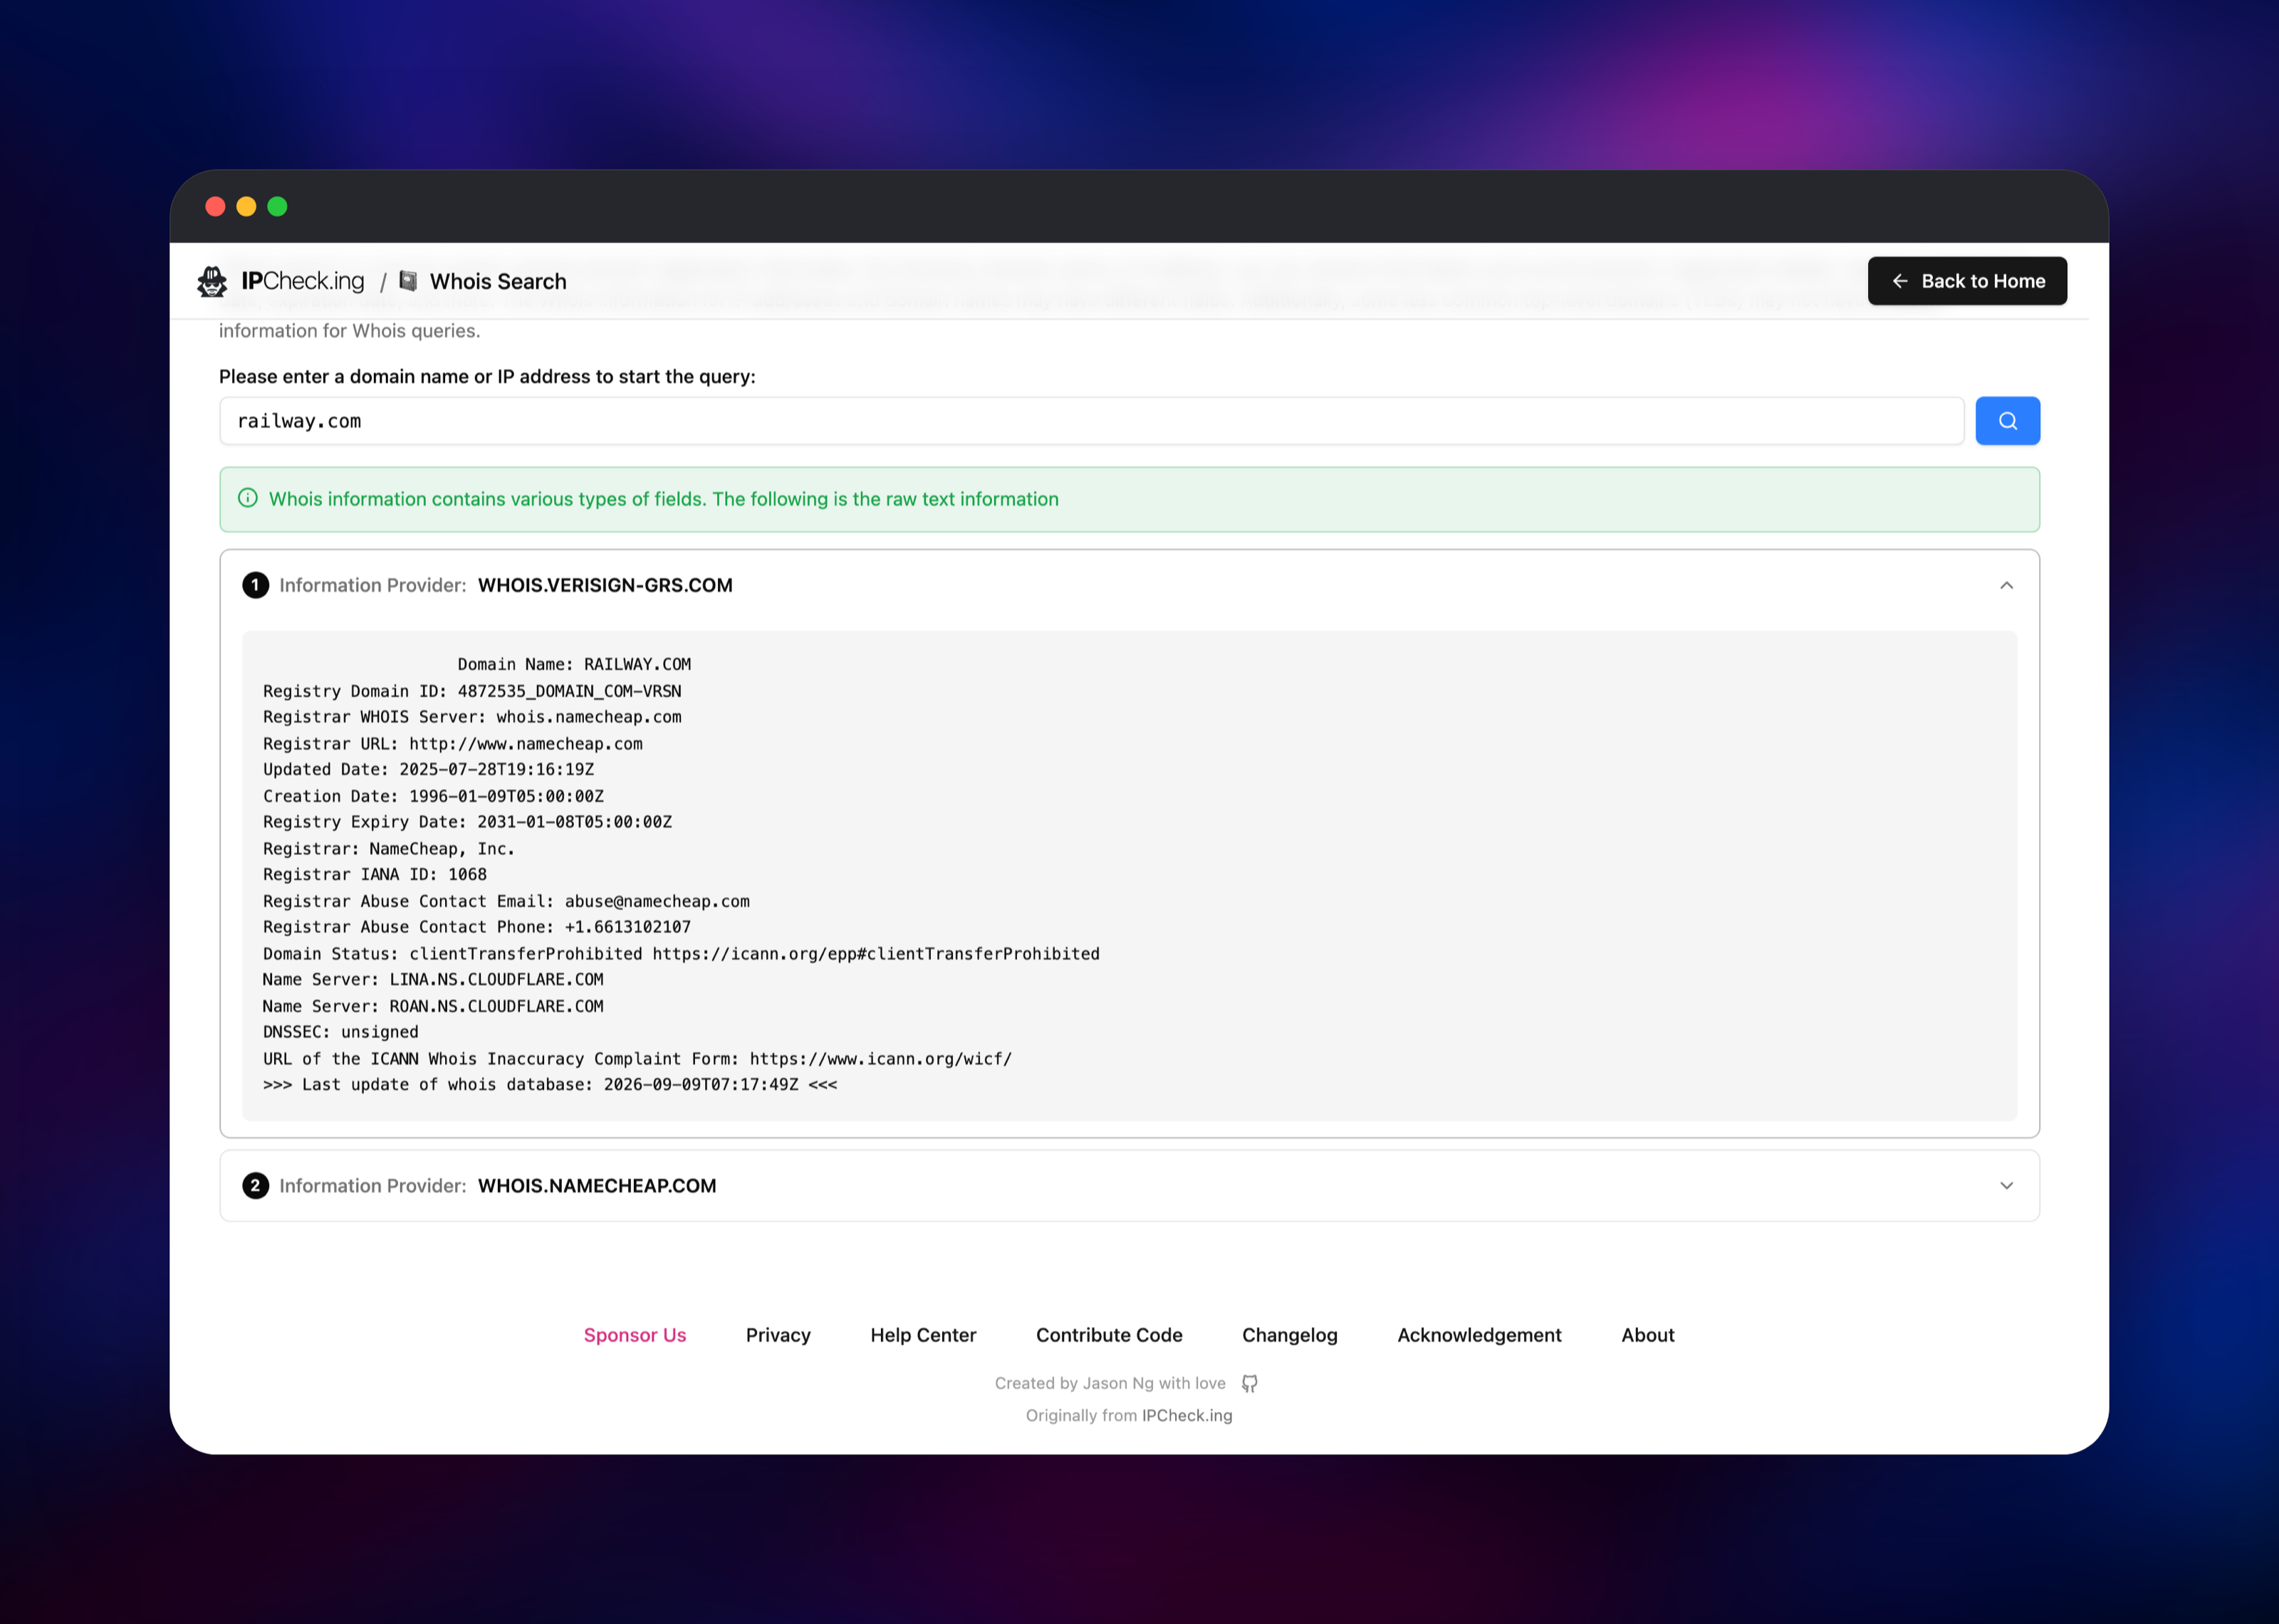Open the Help Center link
The height and width of the screenshot is (1624, 2279).
point(923,1335)
